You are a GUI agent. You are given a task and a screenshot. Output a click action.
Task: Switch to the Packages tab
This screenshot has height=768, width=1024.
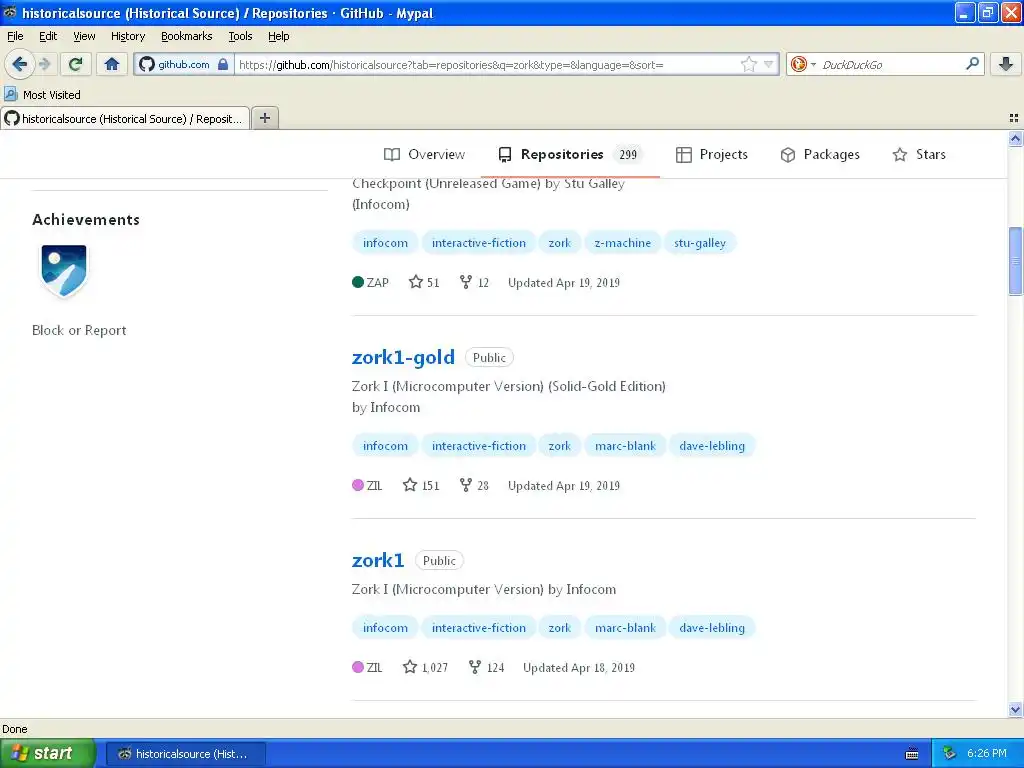click(820, 154)
